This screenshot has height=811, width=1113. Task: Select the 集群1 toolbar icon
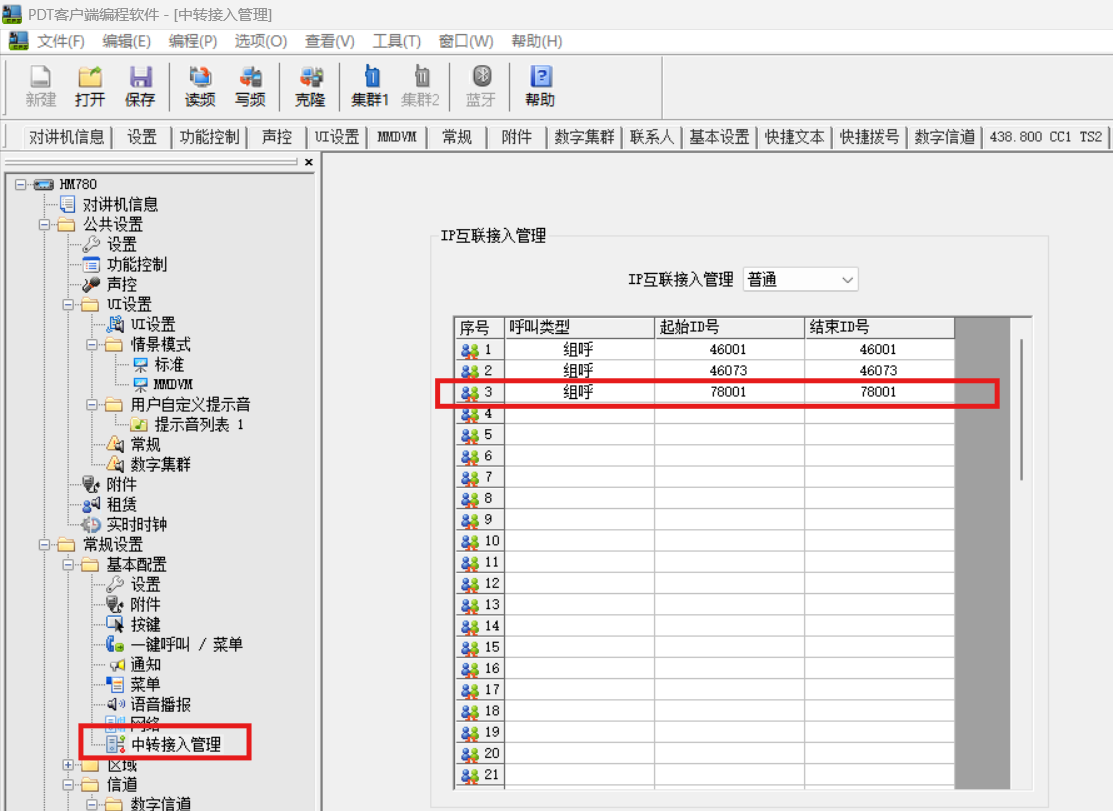click(x=370, y=86)
